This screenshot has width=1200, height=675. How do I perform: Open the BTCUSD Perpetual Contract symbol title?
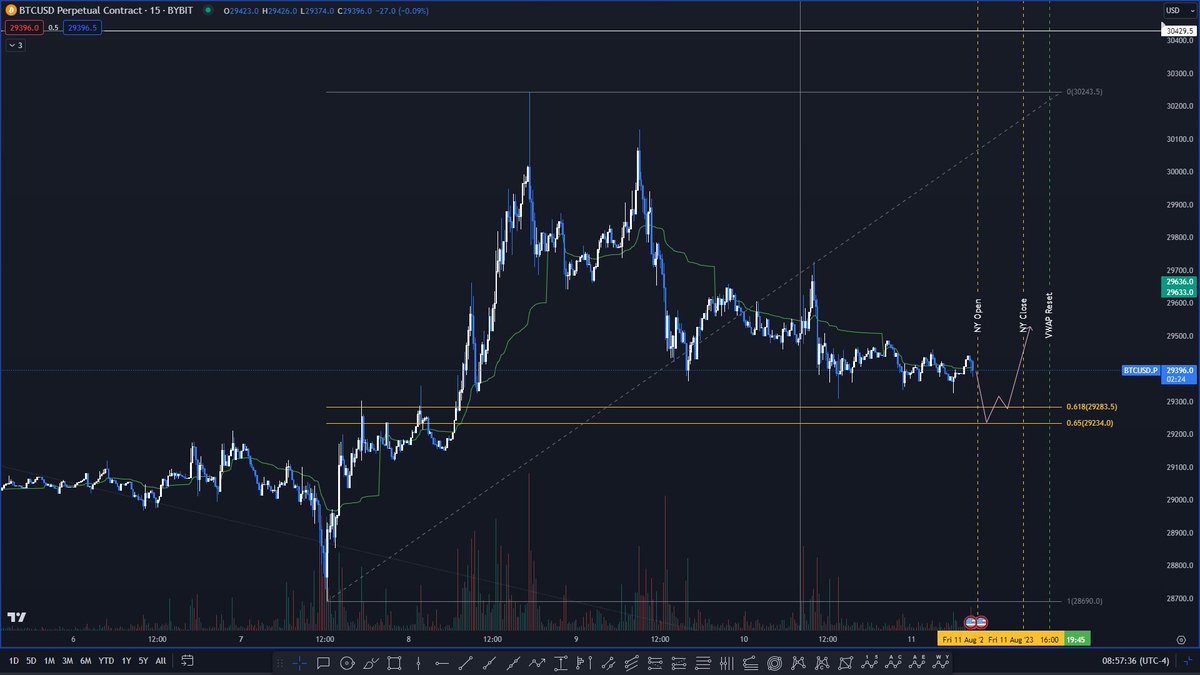[x=106, y=11]
